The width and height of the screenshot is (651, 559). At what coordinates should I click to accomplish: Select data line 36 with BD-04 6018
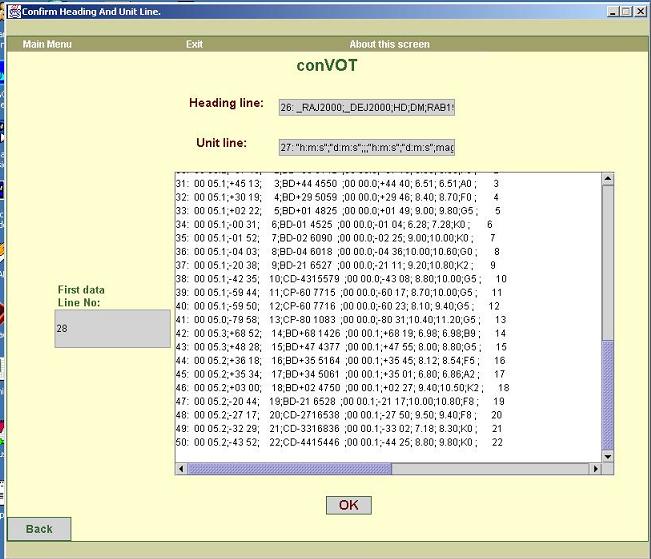pos(338,252)
